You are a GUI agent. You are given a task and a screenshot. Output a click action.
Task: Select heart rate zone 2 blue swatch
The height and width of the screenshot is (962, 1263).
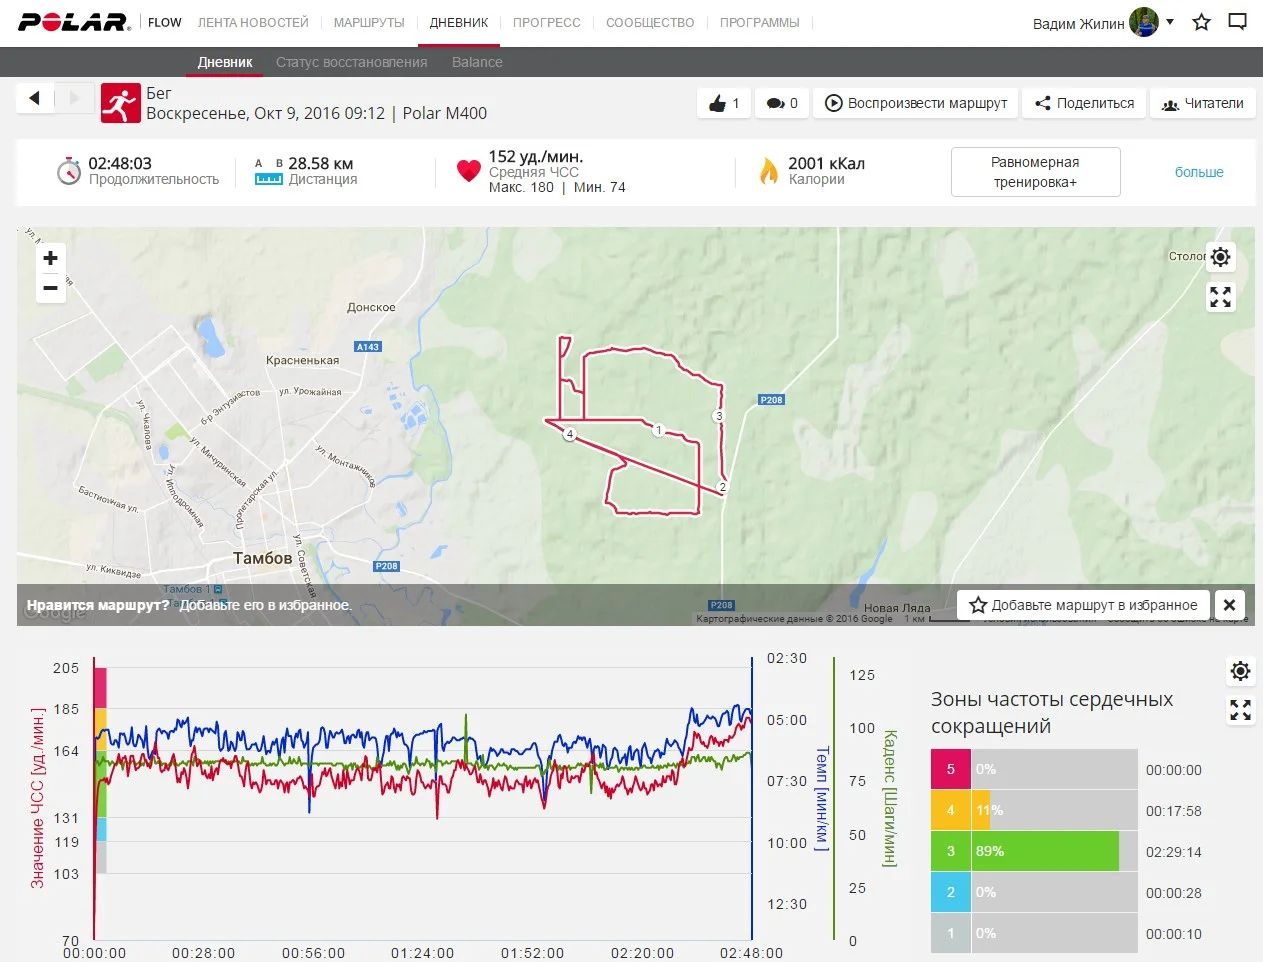(950, 892)
